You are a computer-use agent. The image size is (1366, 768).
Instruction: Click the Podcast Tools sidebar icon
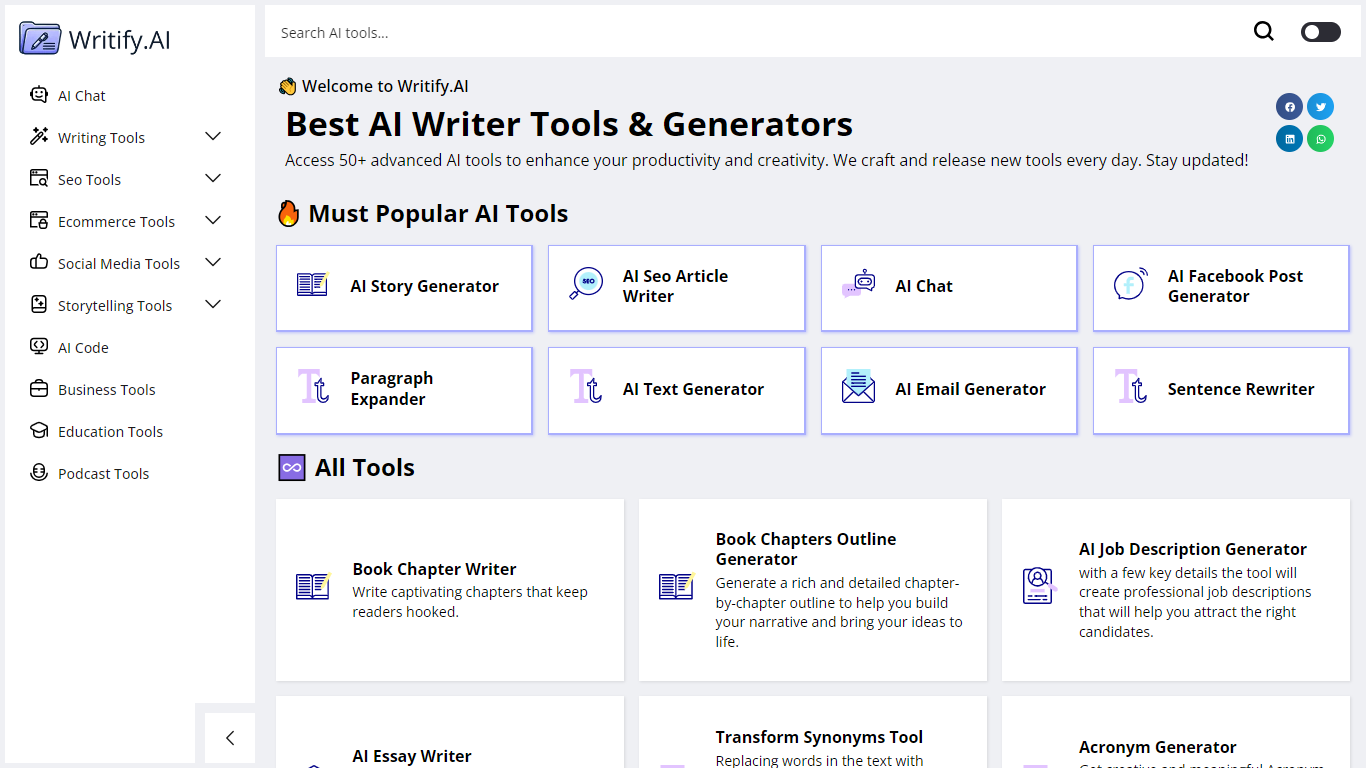tap(39, 473)
